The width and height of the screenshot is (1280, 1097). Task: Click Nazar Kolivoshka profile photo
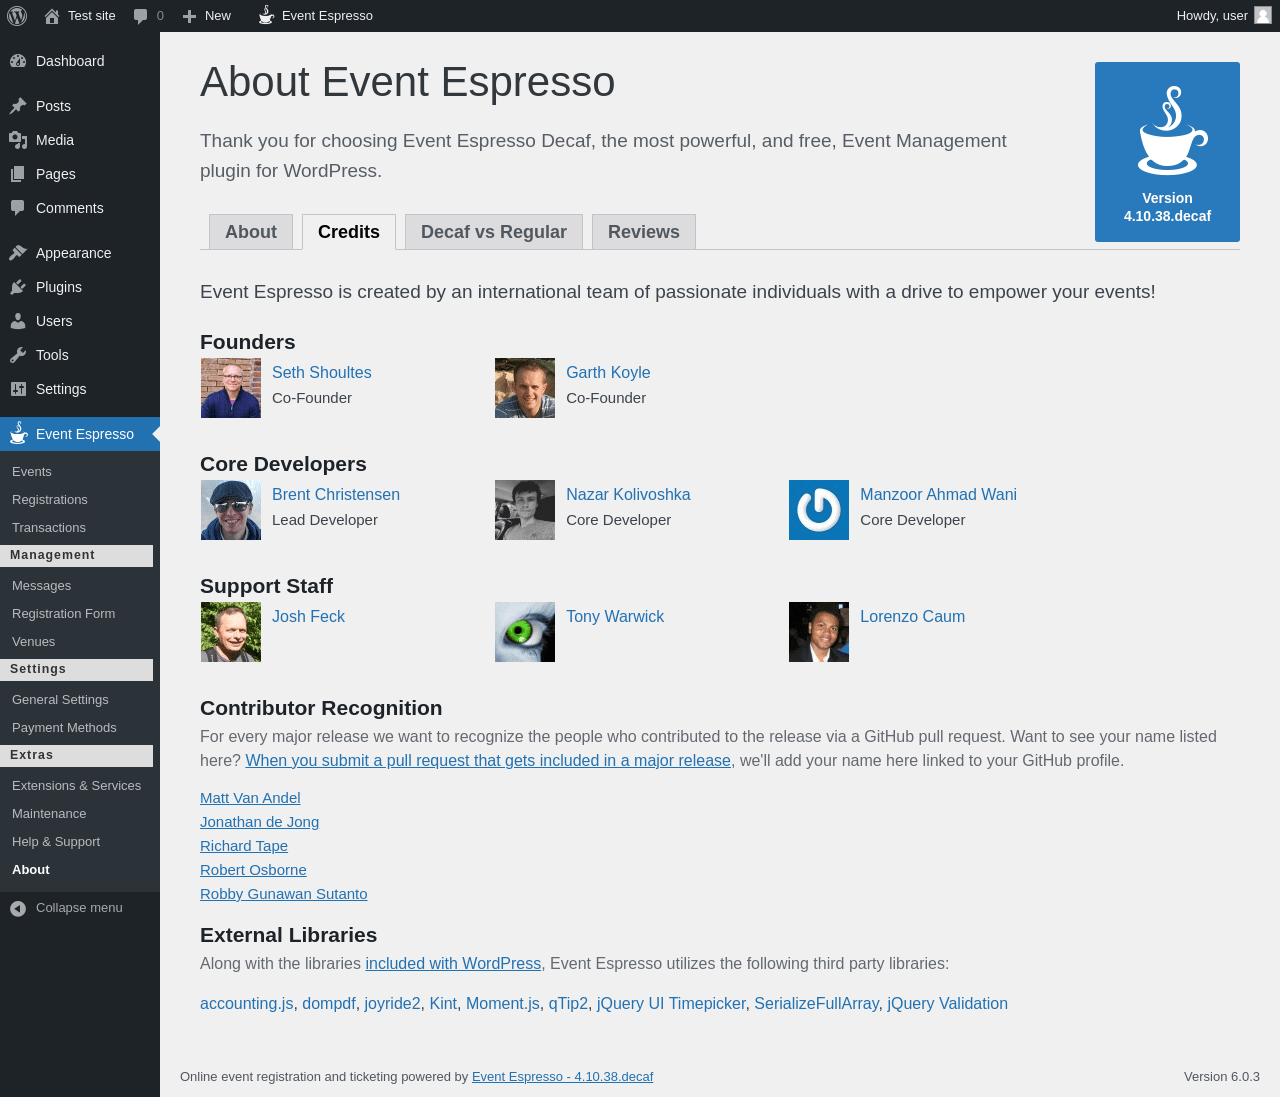[525, 510]
